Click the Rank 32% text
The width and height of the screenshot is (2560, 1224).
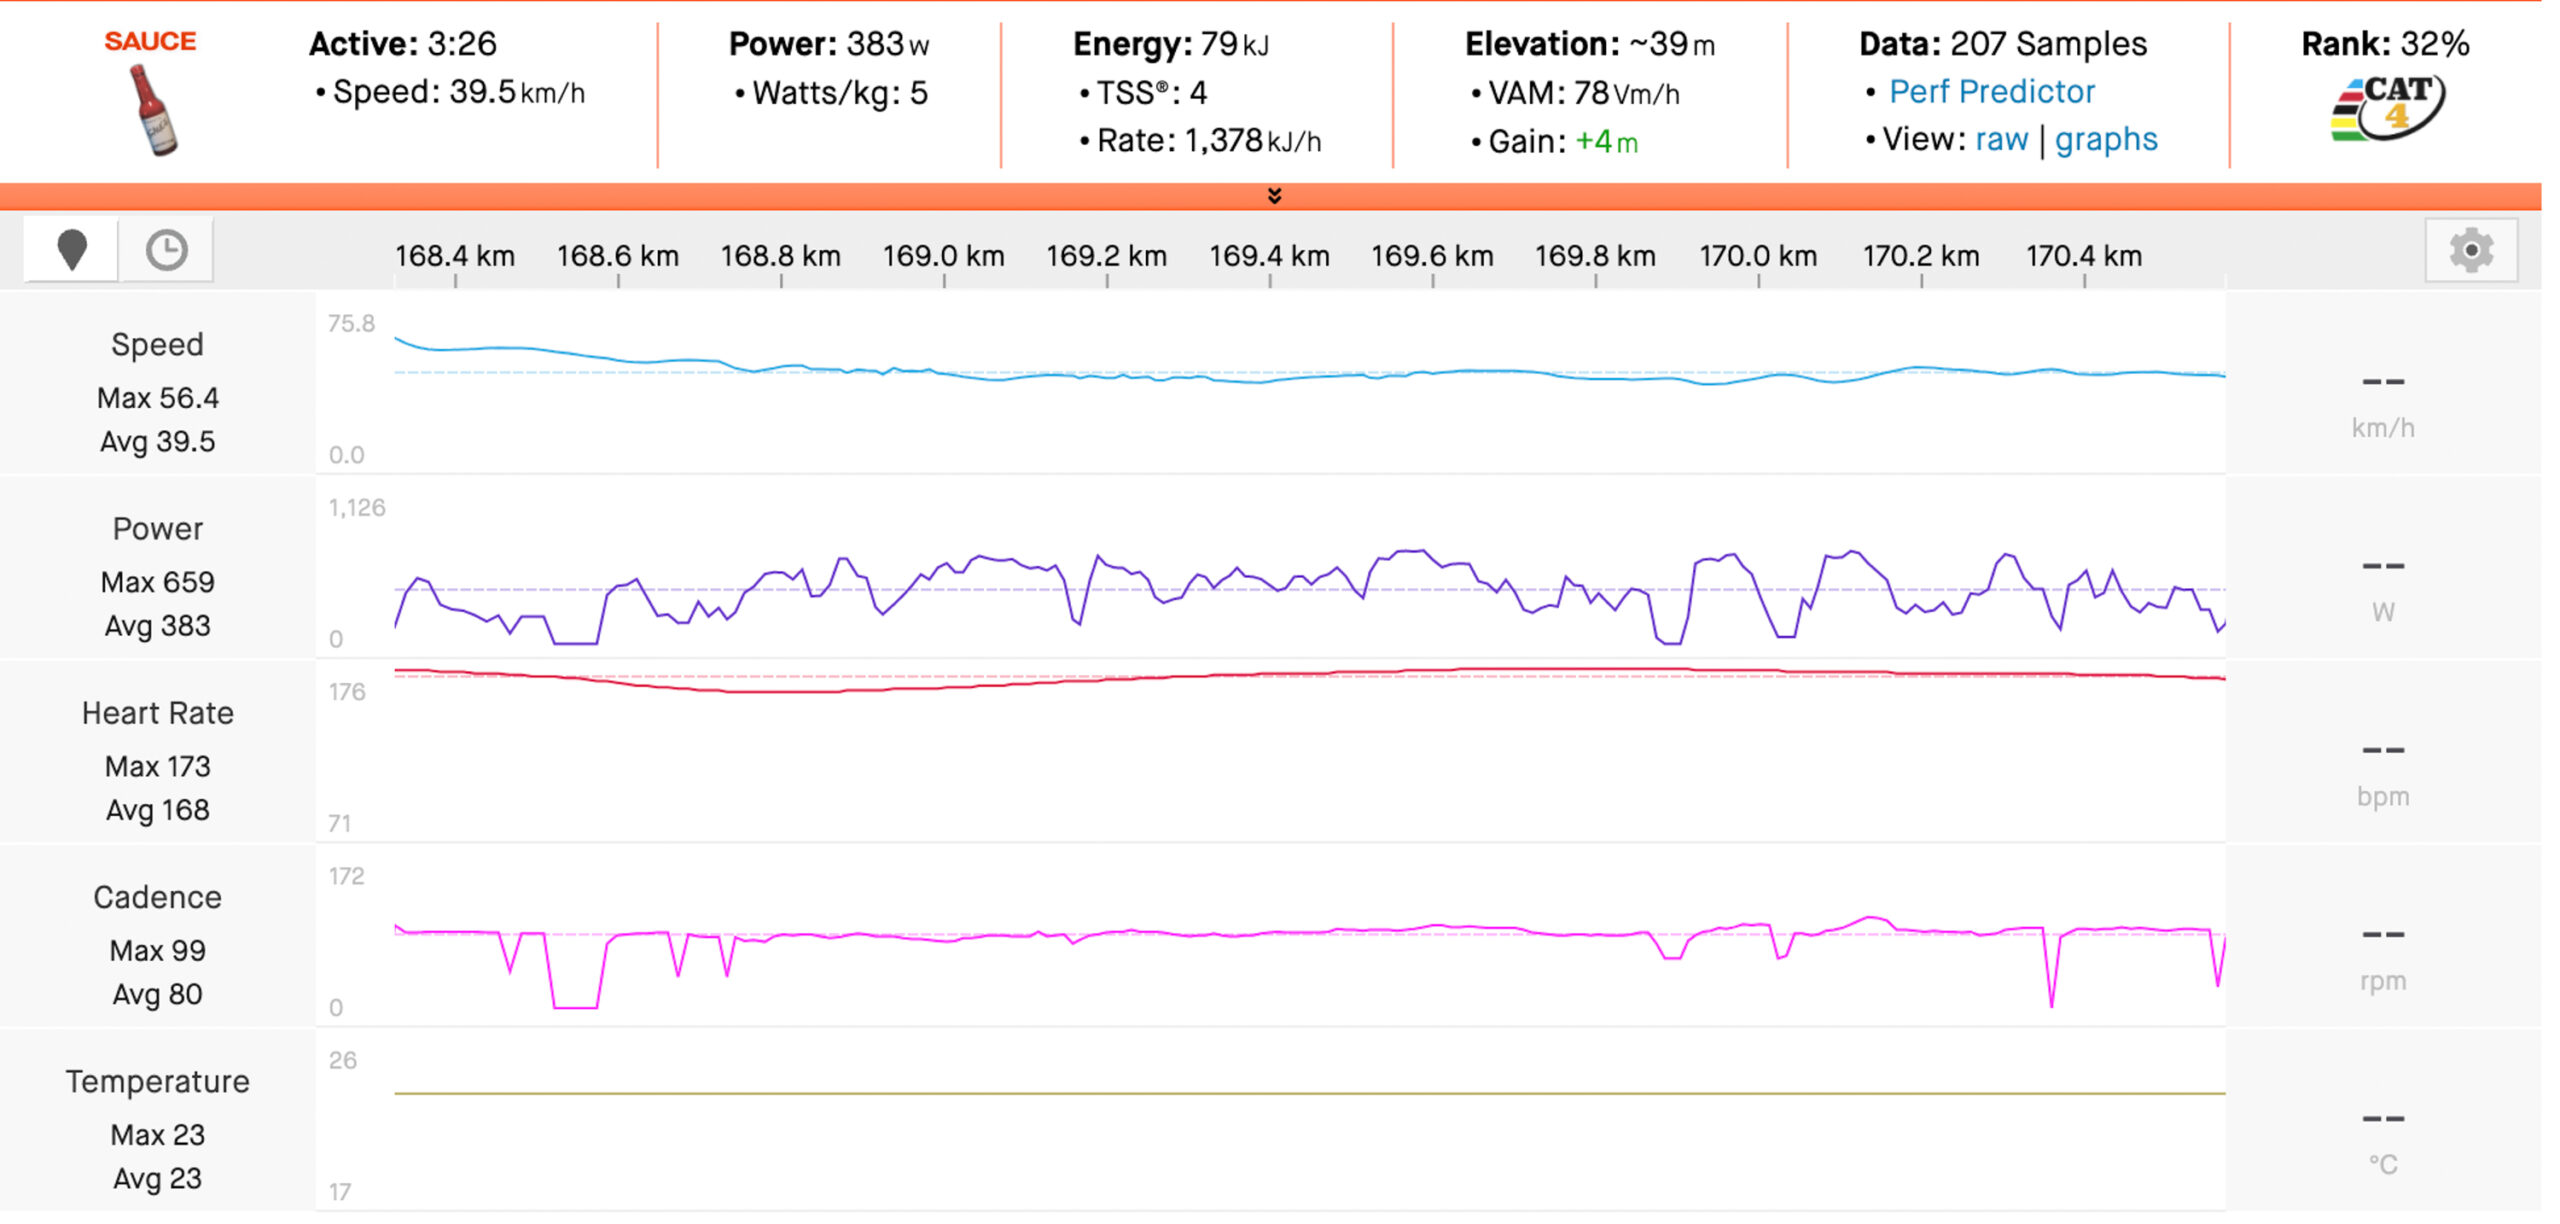coord(2385,44)
